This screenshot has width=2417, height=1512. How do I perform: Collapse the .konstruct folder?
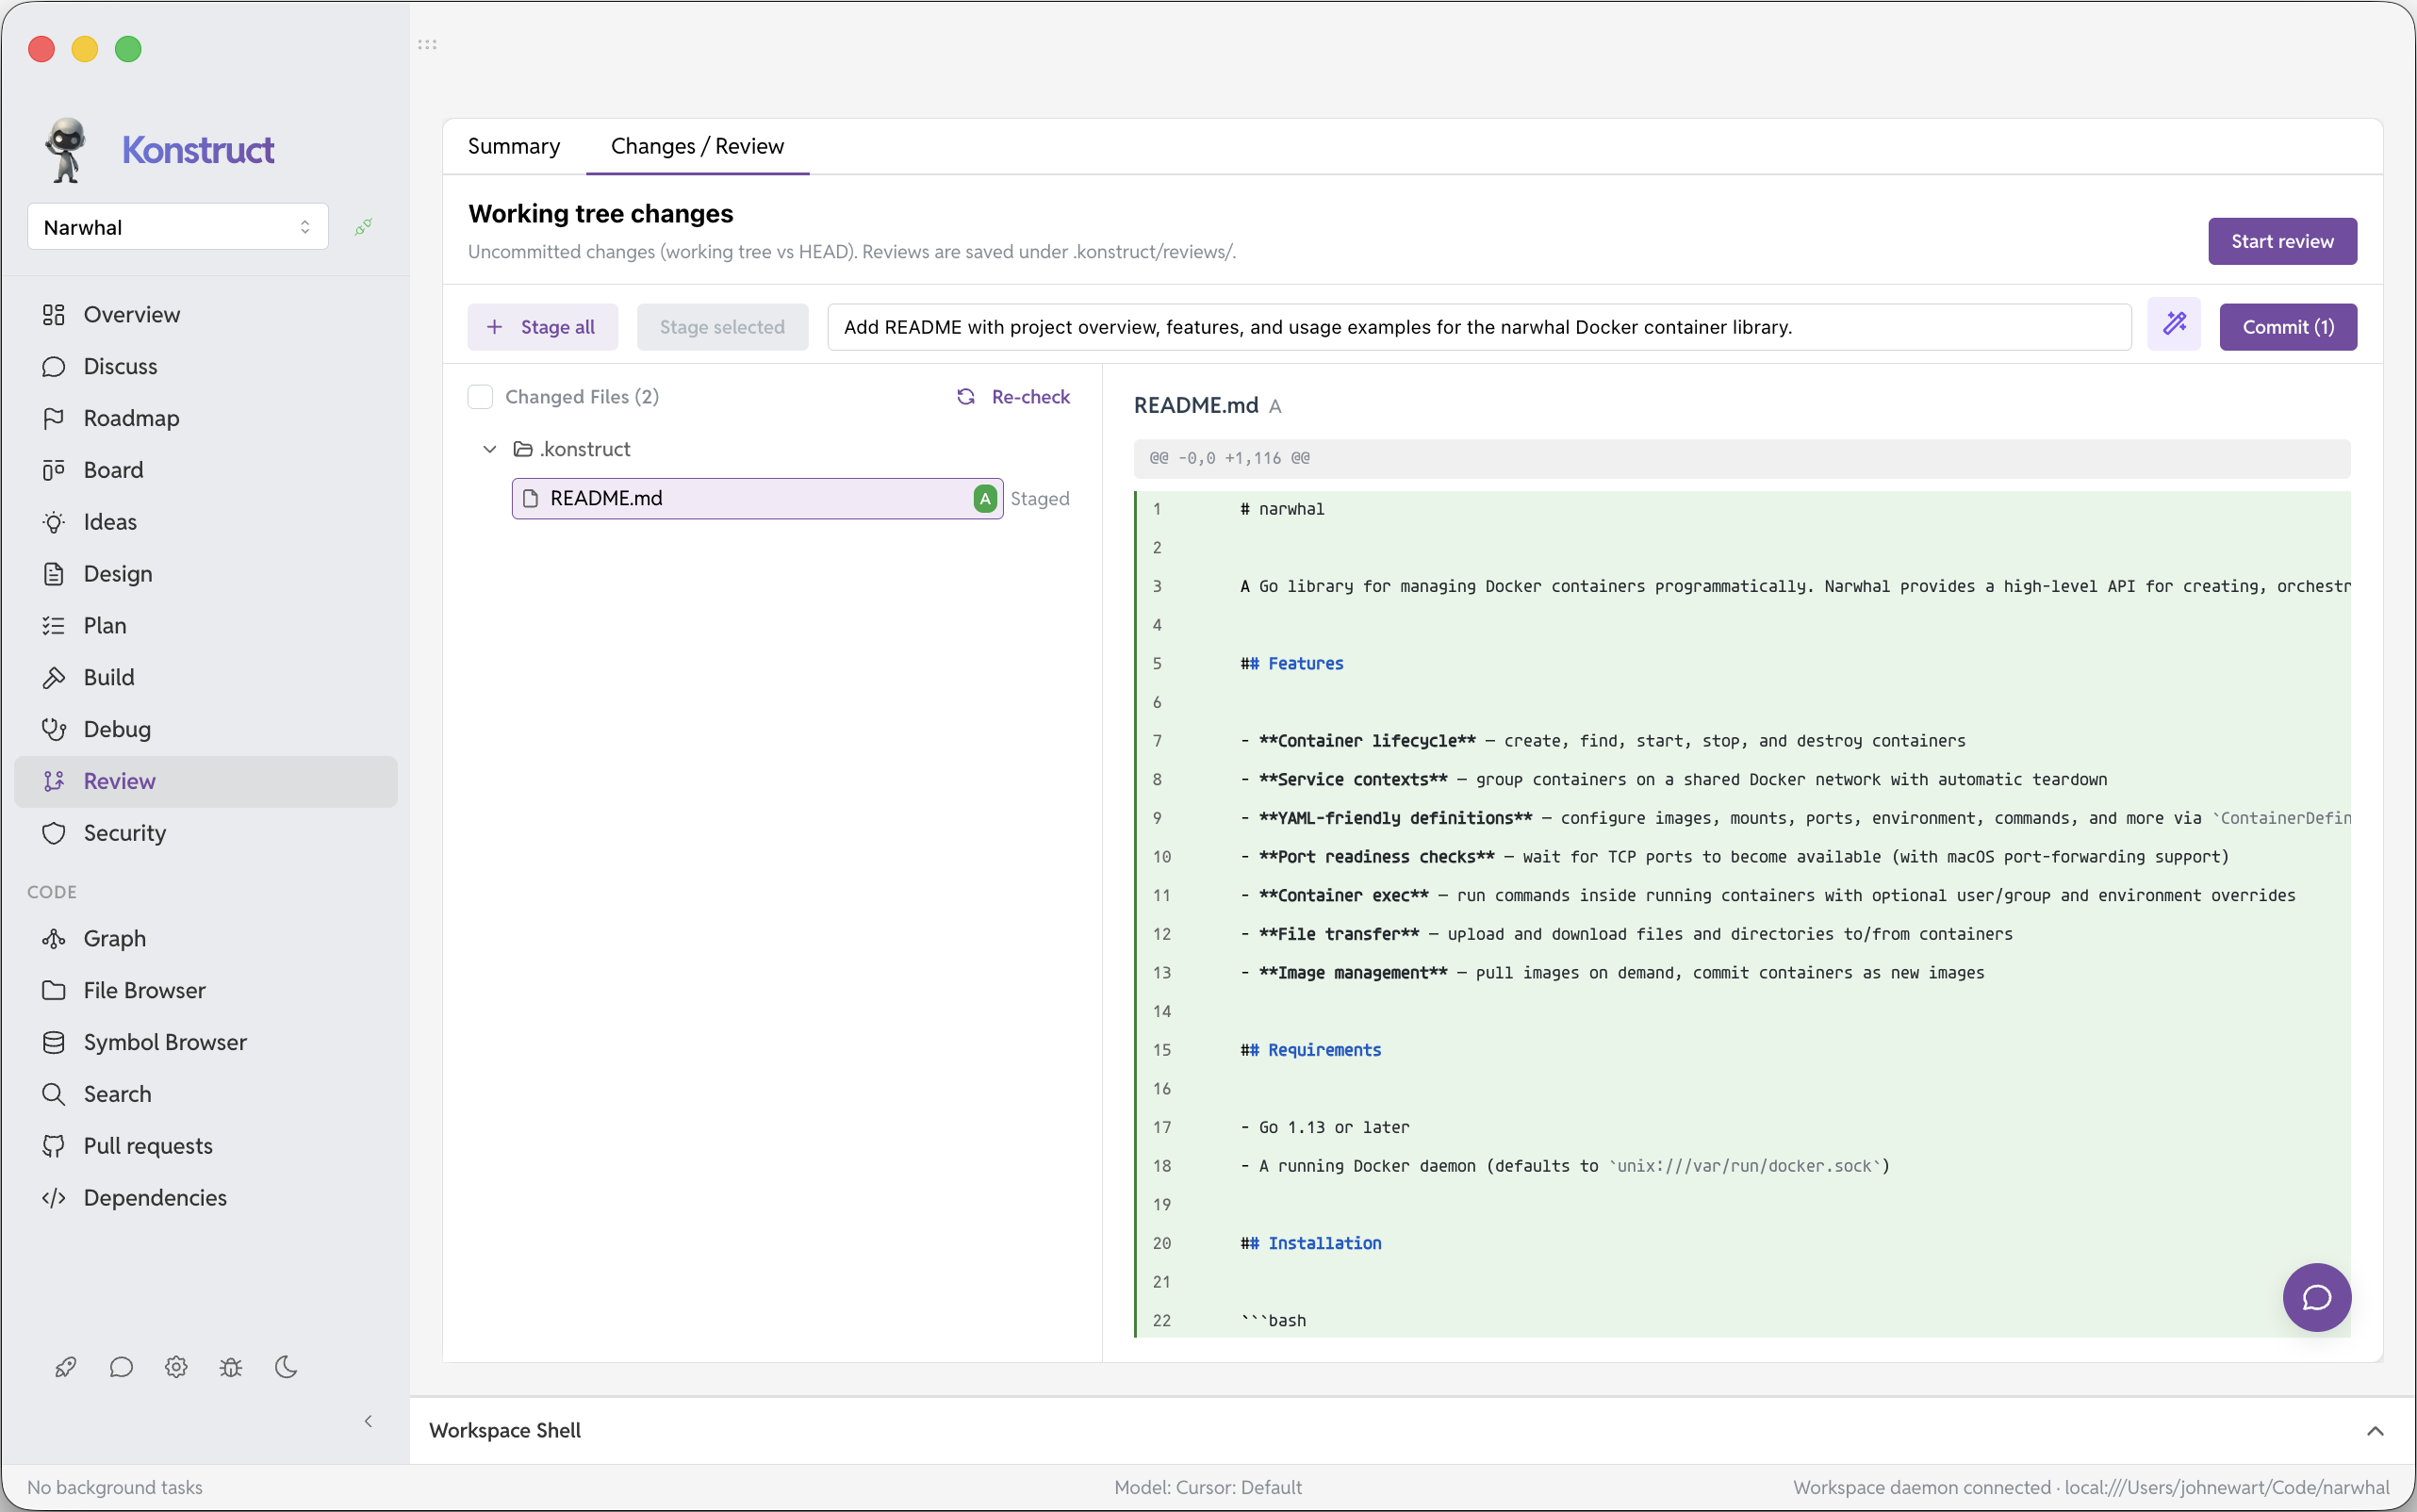(490, 450)
